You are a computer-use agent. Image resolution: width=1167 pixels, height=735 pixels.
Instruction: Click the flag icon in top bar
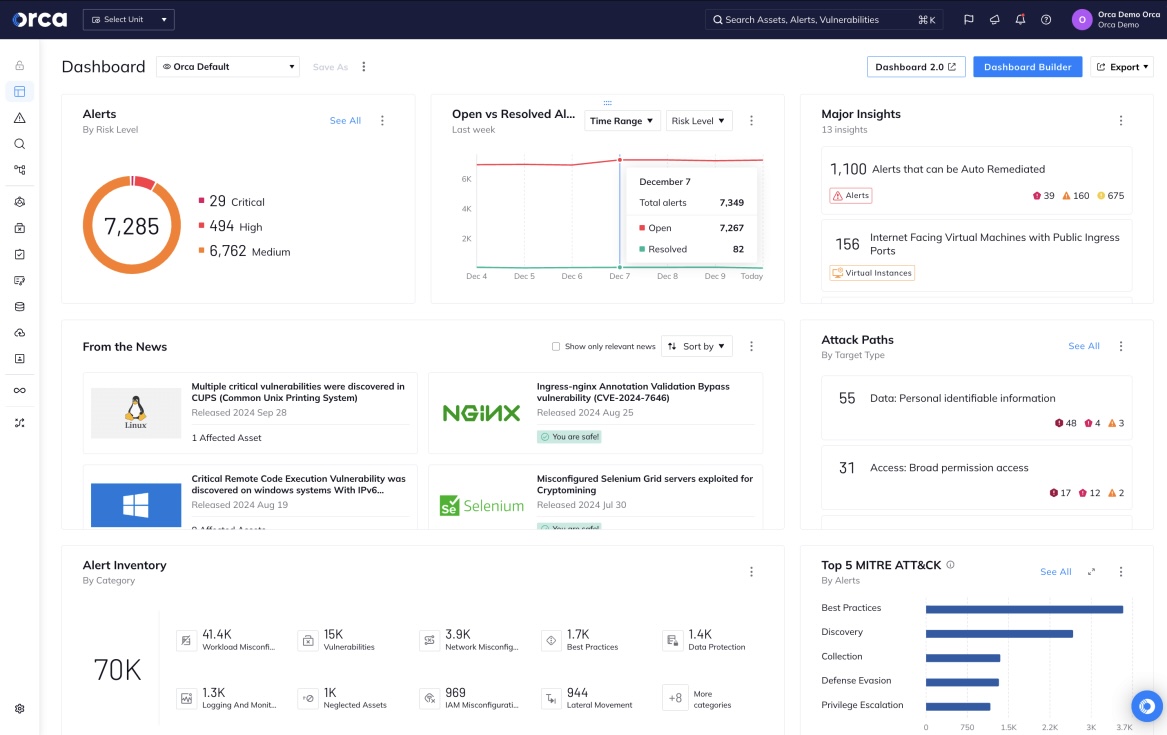pyautogui.click(x=968, y=19)
